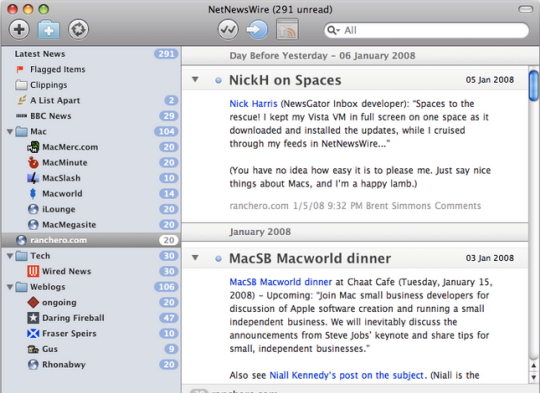Screen dimensions: 540x393
Task: Click the Fraser Speirs flag icon
Action: click(x=33, y=333)
